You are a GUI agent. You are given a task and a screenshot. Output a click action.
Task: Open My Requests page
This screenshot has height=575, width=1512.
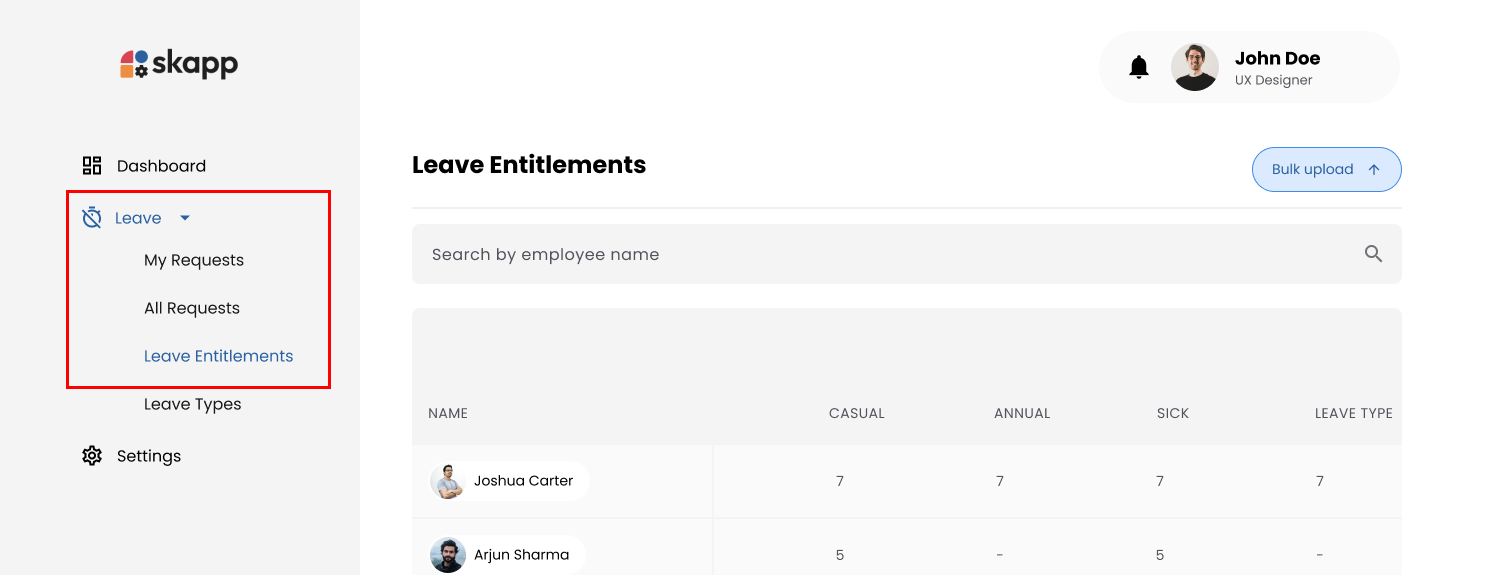pyautogui.click(x=194, y=260)
